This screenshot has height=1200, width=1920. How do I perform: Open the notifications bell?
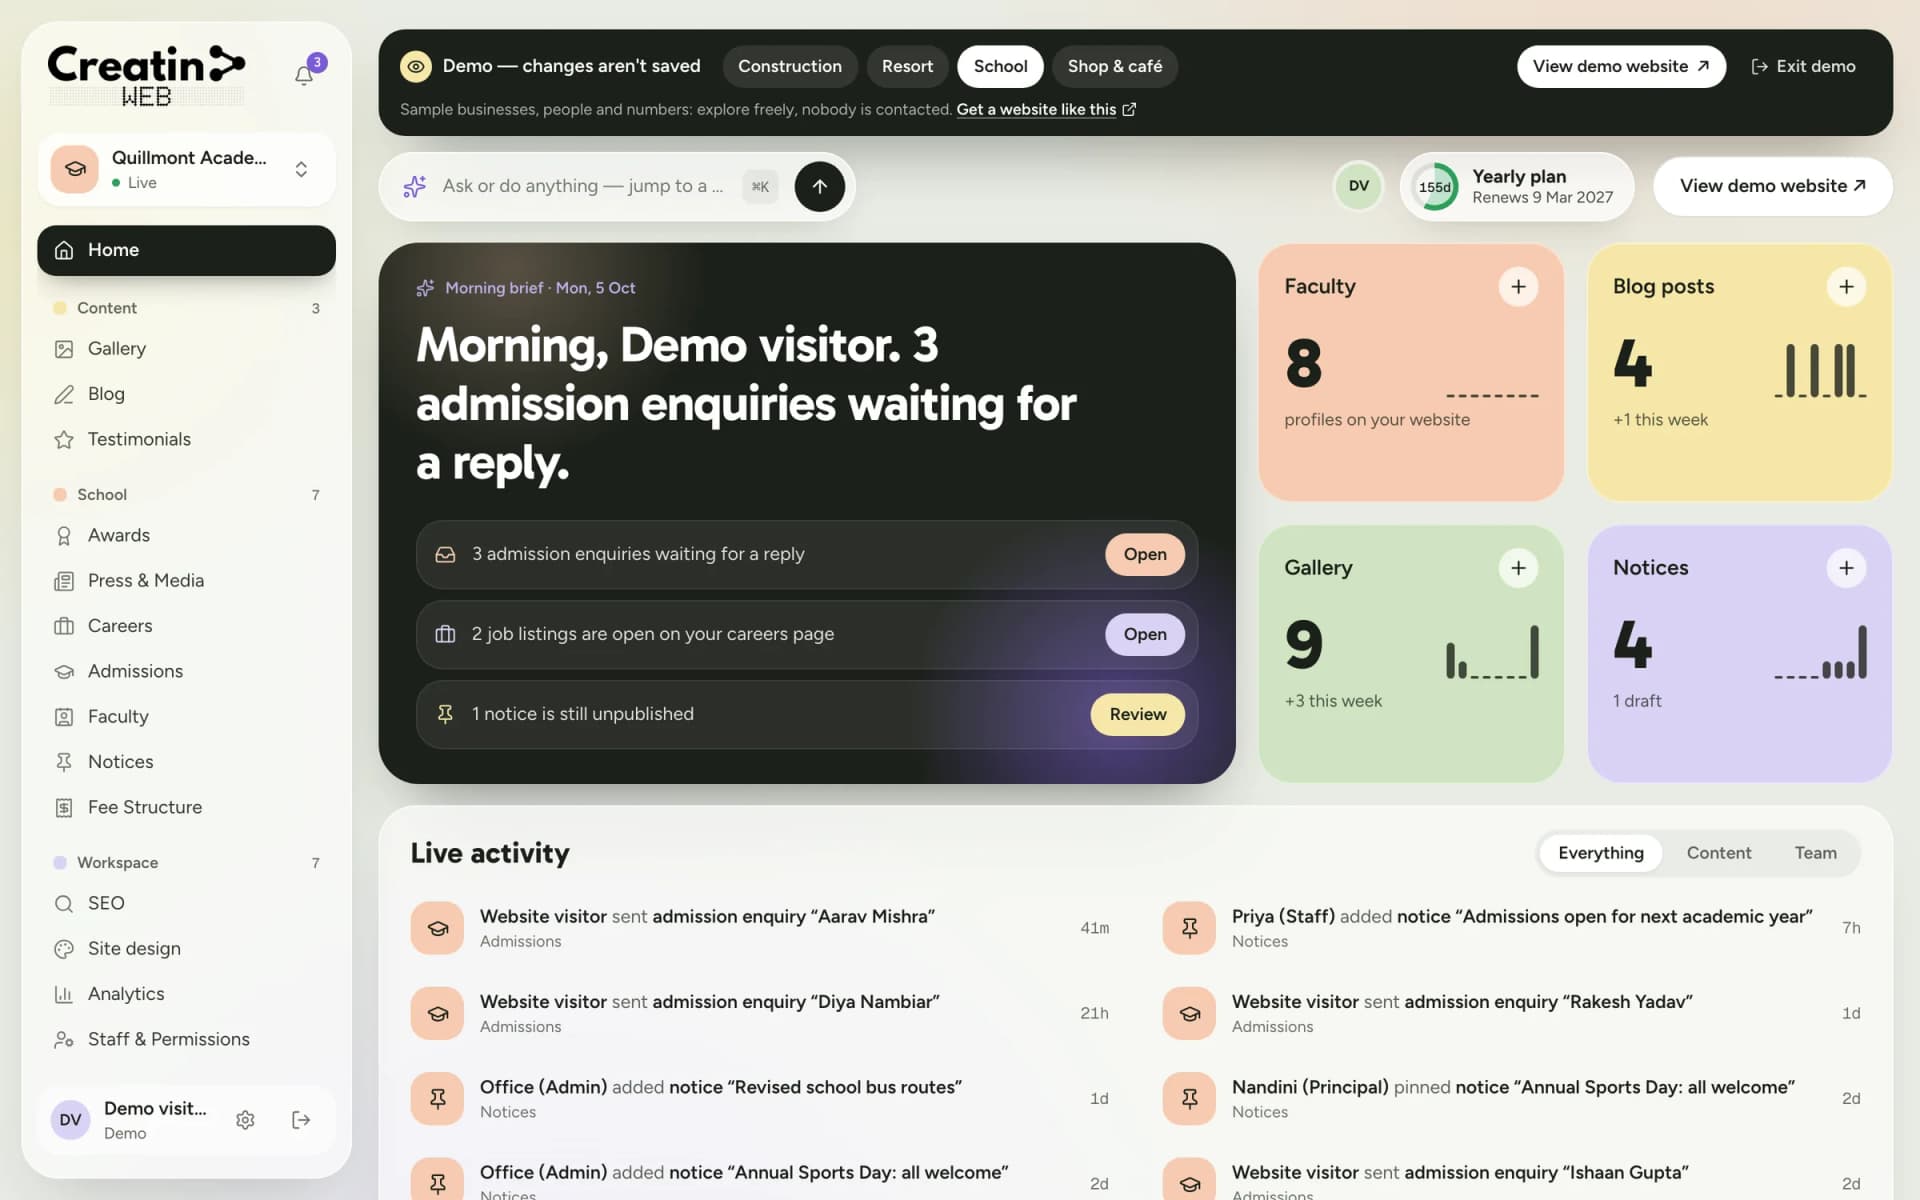(304, 75)
